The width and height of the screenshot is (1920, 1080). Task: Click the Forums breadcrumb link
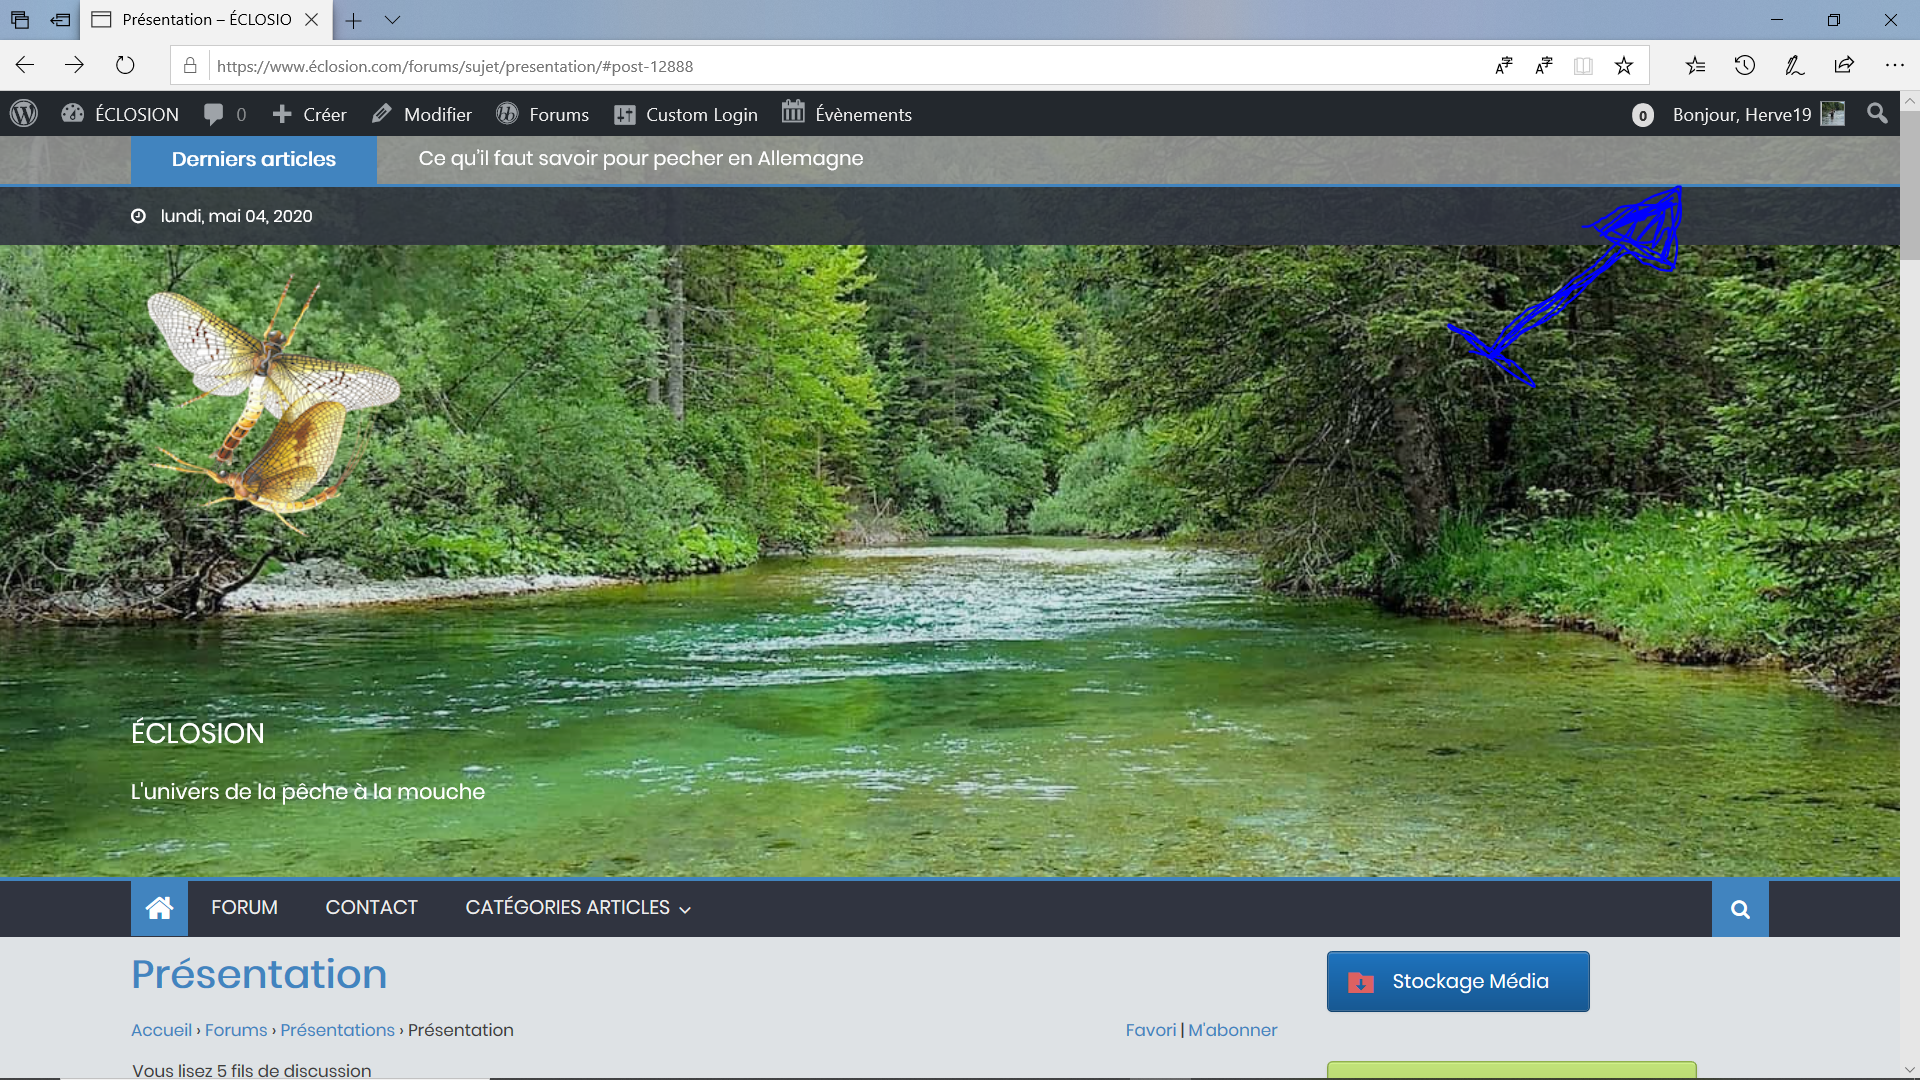tap(236, 1030)
